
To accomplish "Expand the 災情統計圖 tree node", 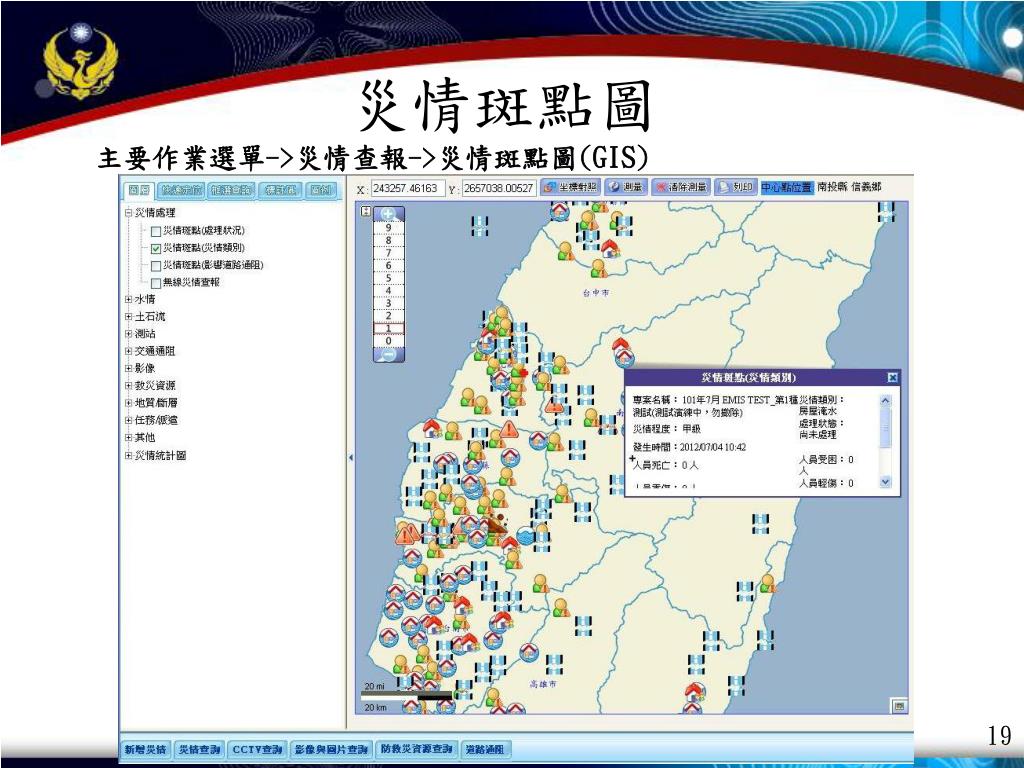I will tap(129, 455).
